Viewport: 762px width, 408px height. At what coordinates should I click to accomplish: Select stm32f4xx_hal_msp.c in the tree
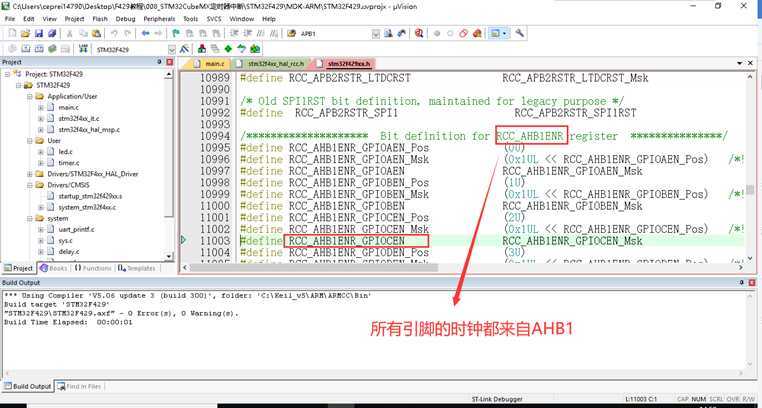pyautogui.click(x=89, y=130)
